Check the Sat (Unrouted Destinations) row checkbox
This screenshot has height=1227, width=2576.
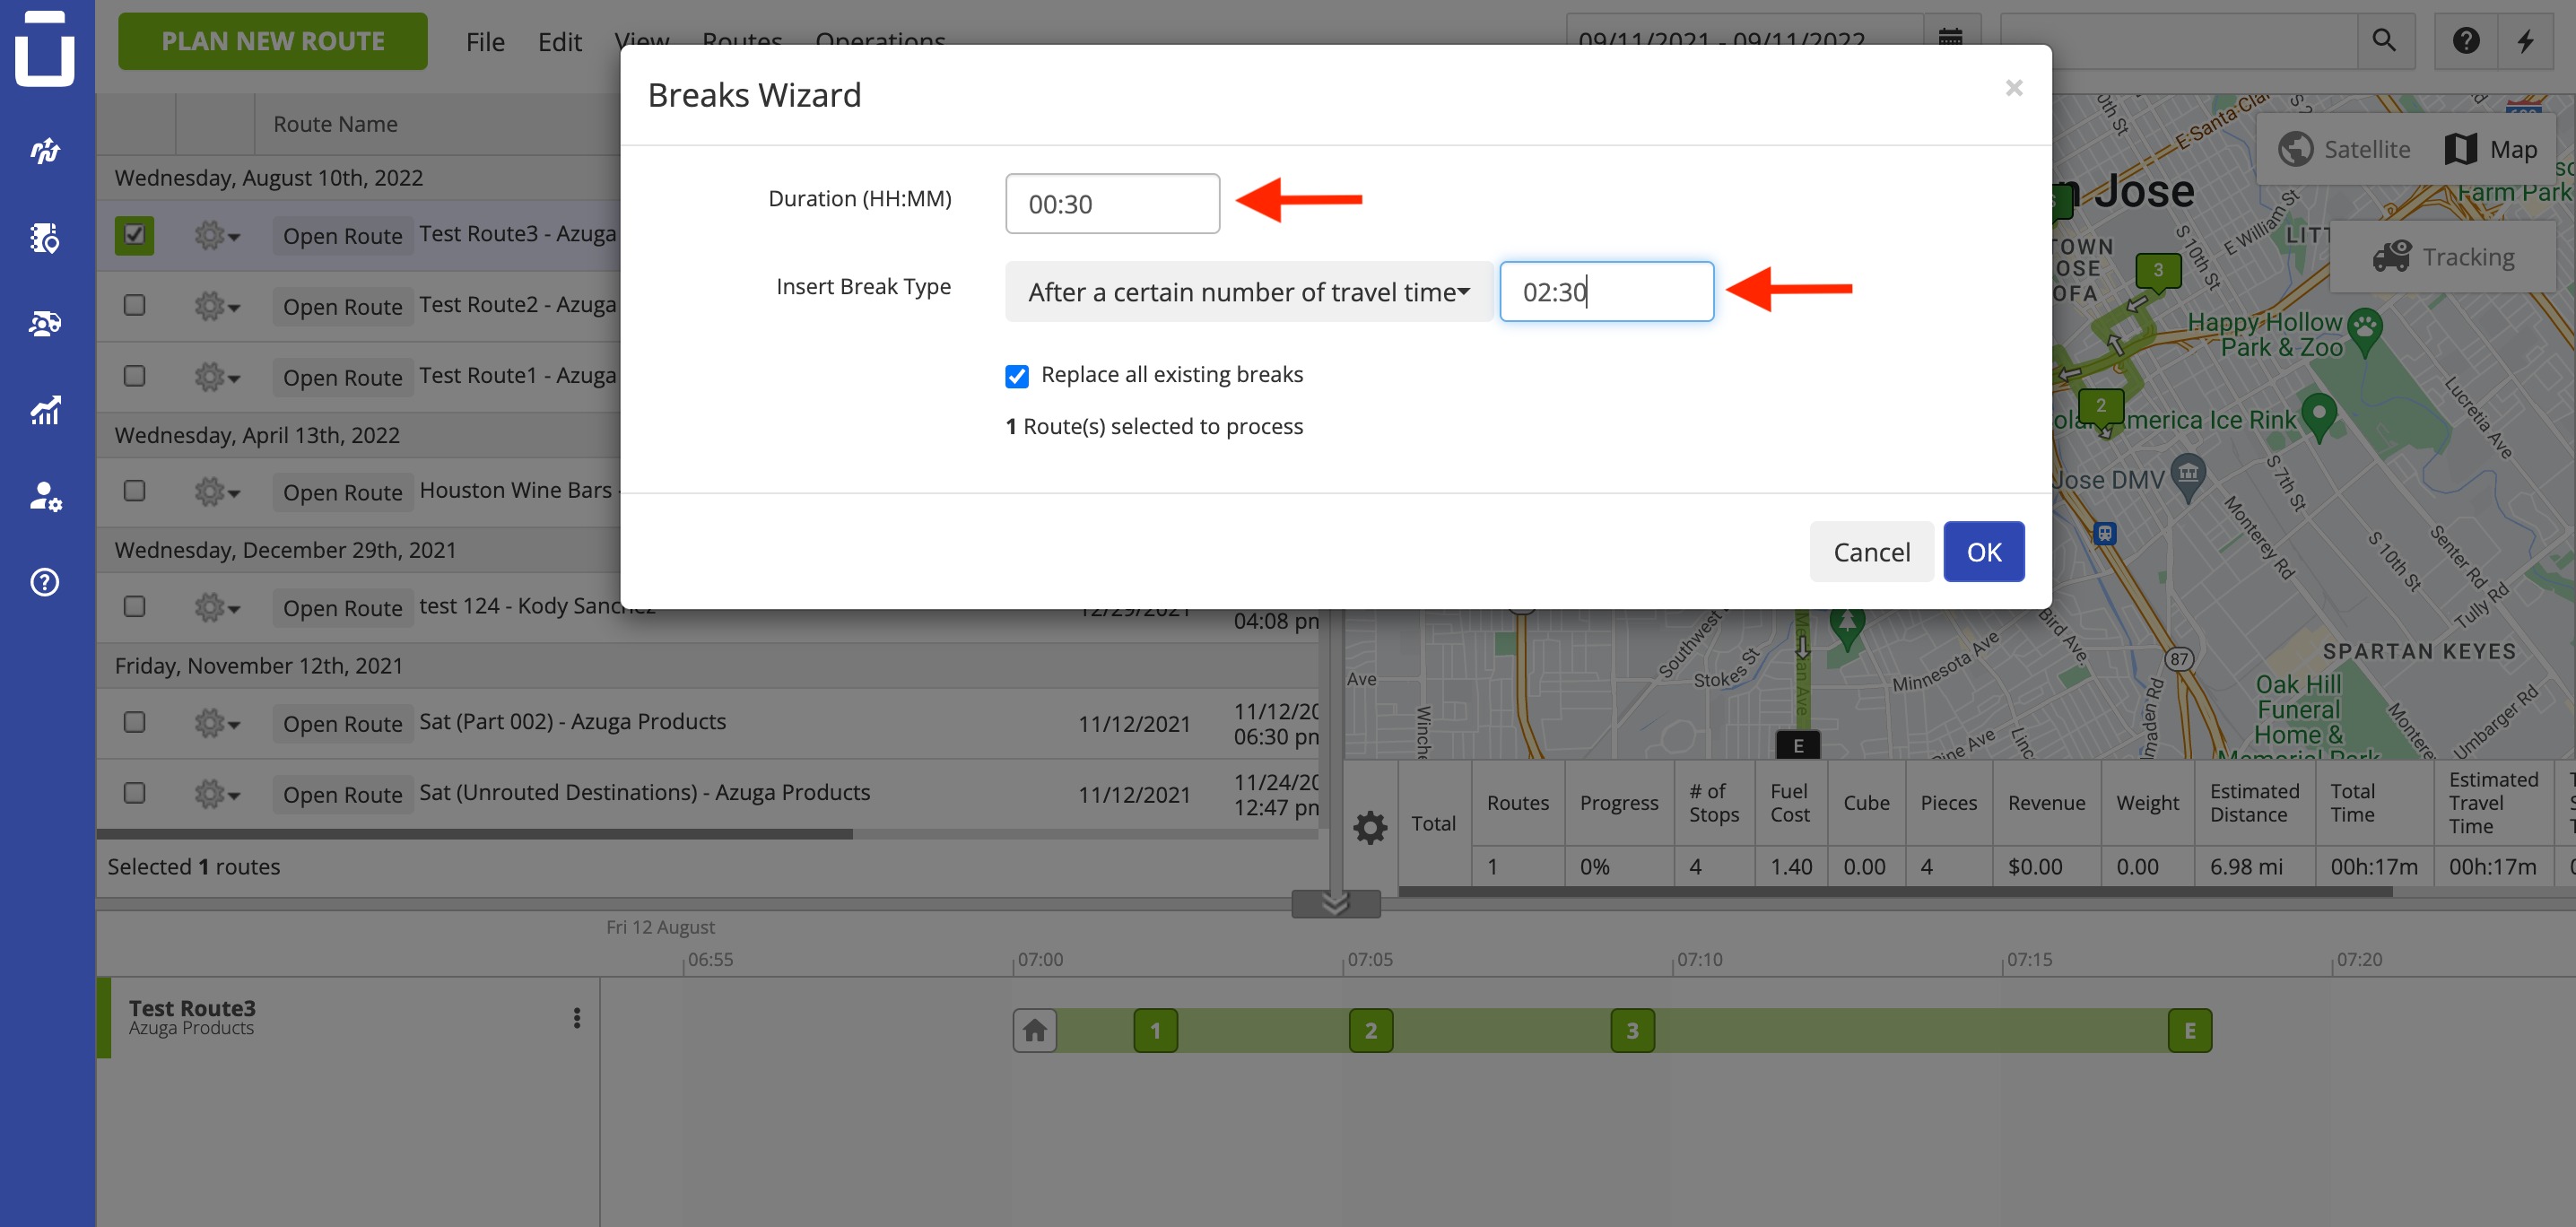click(x=134, y=793)
